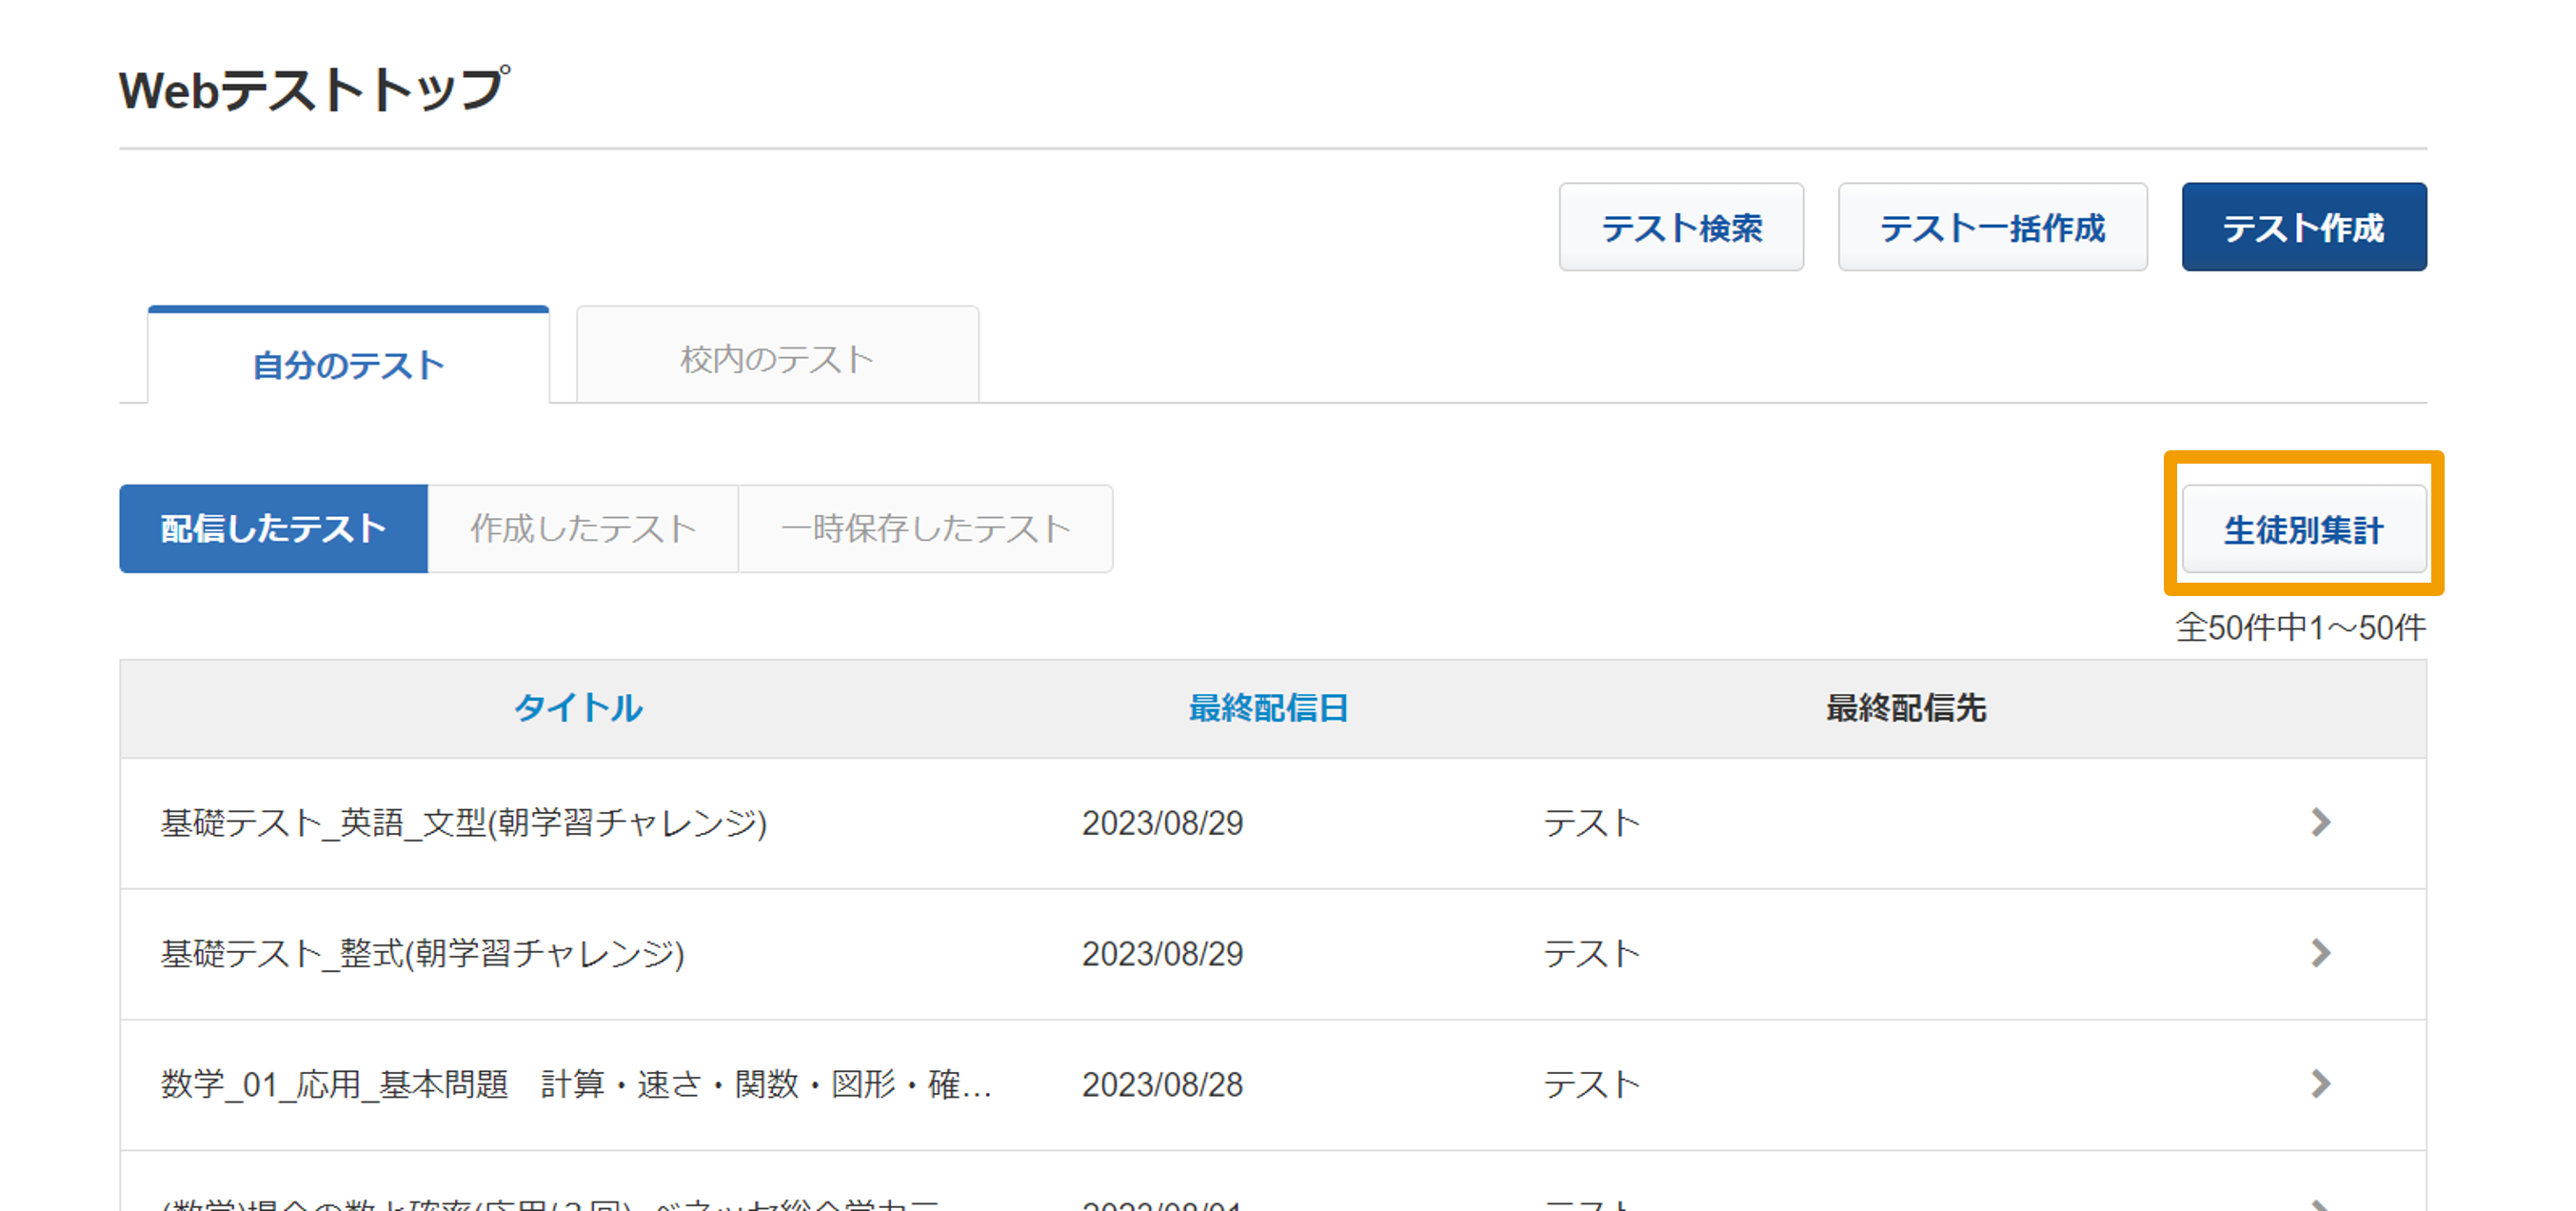Open 数学_01_応用_基本問題 test entry
Screen dimensions: 2576x1211
pyautogui.click(x=575, y=1084)
